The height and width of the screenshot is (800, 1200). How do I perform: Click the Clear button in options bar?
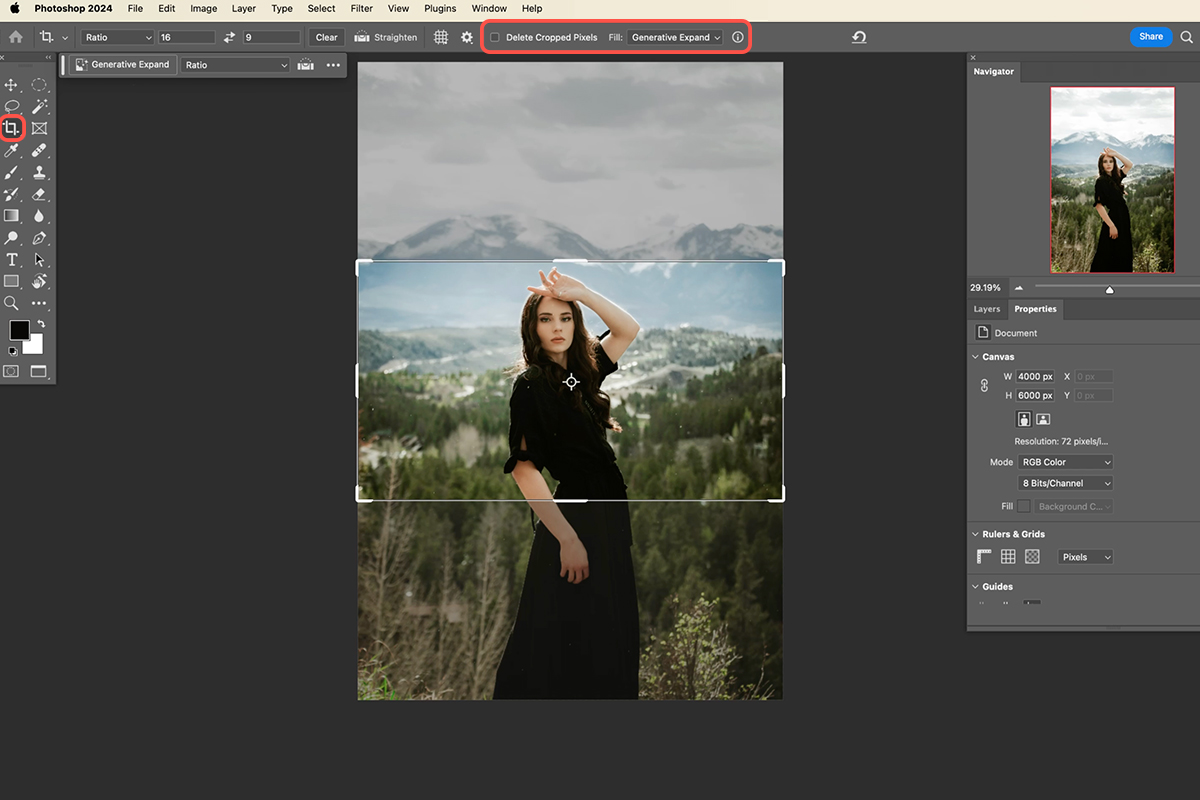click(327, 37)
